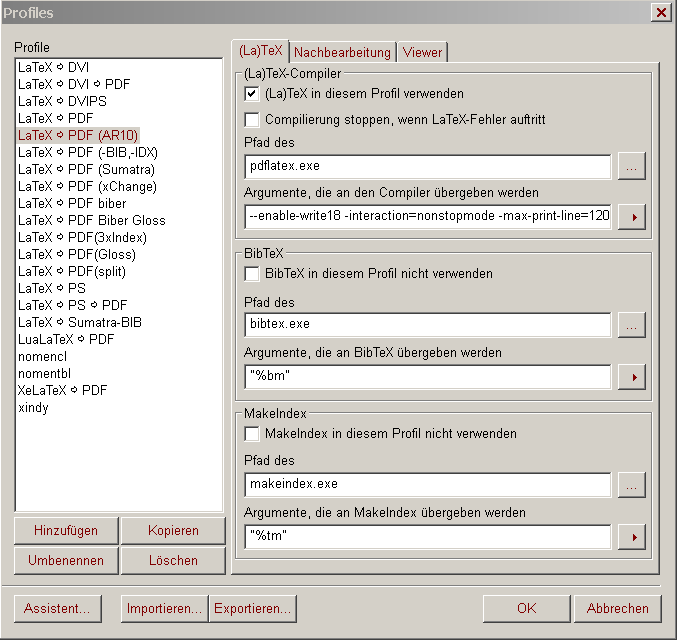Click the pdflatex.exe path field
Image resolution: width=677 pixels, height=640 pixels.
point(427,166)
